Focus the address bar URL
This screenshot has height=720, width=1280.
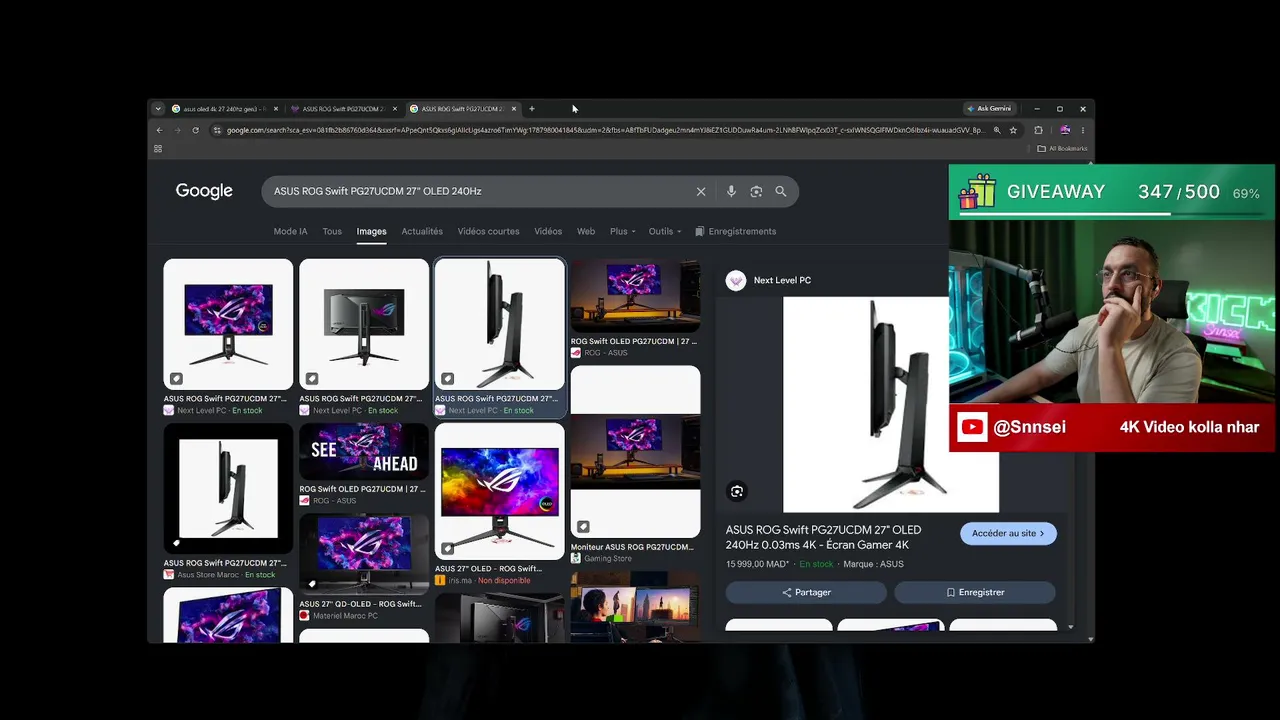click(604, 130)
